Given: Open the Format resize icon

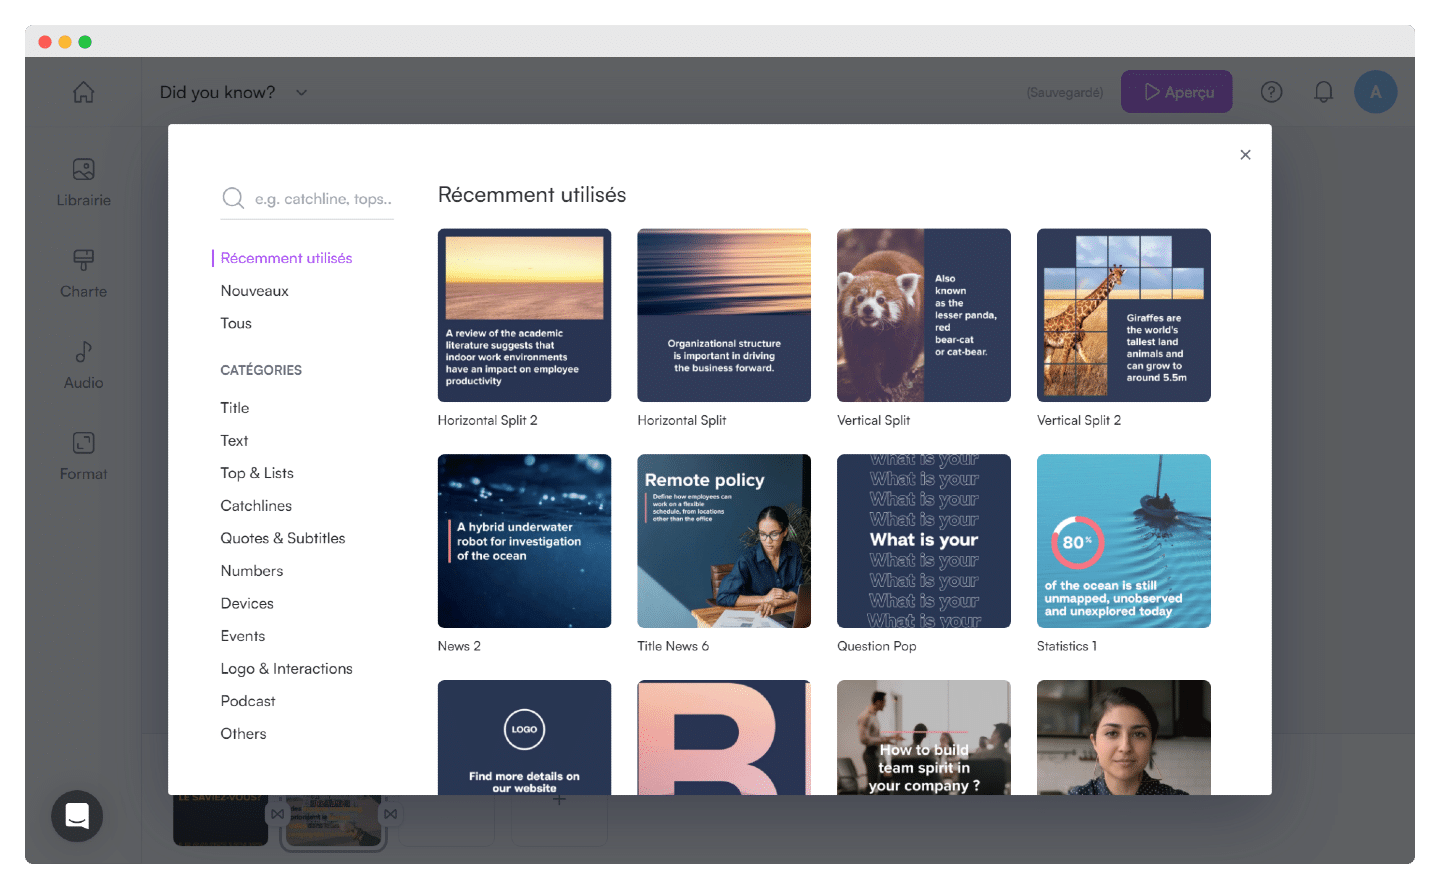Looking at the screenshot, I should (84, 443).
